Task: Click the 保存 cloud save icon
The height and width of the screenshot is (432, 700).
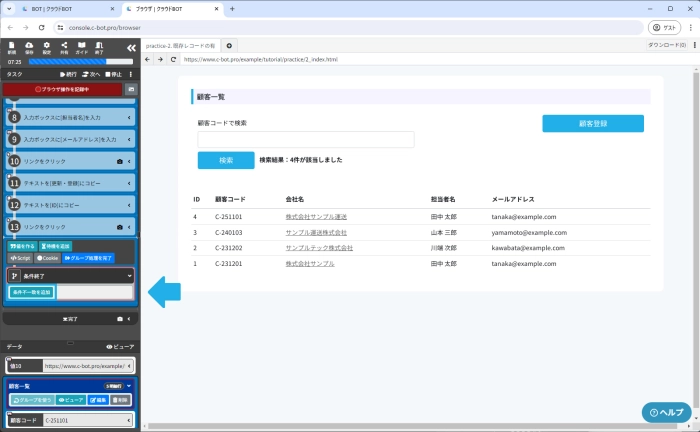Action: click(x=28, y=47)
